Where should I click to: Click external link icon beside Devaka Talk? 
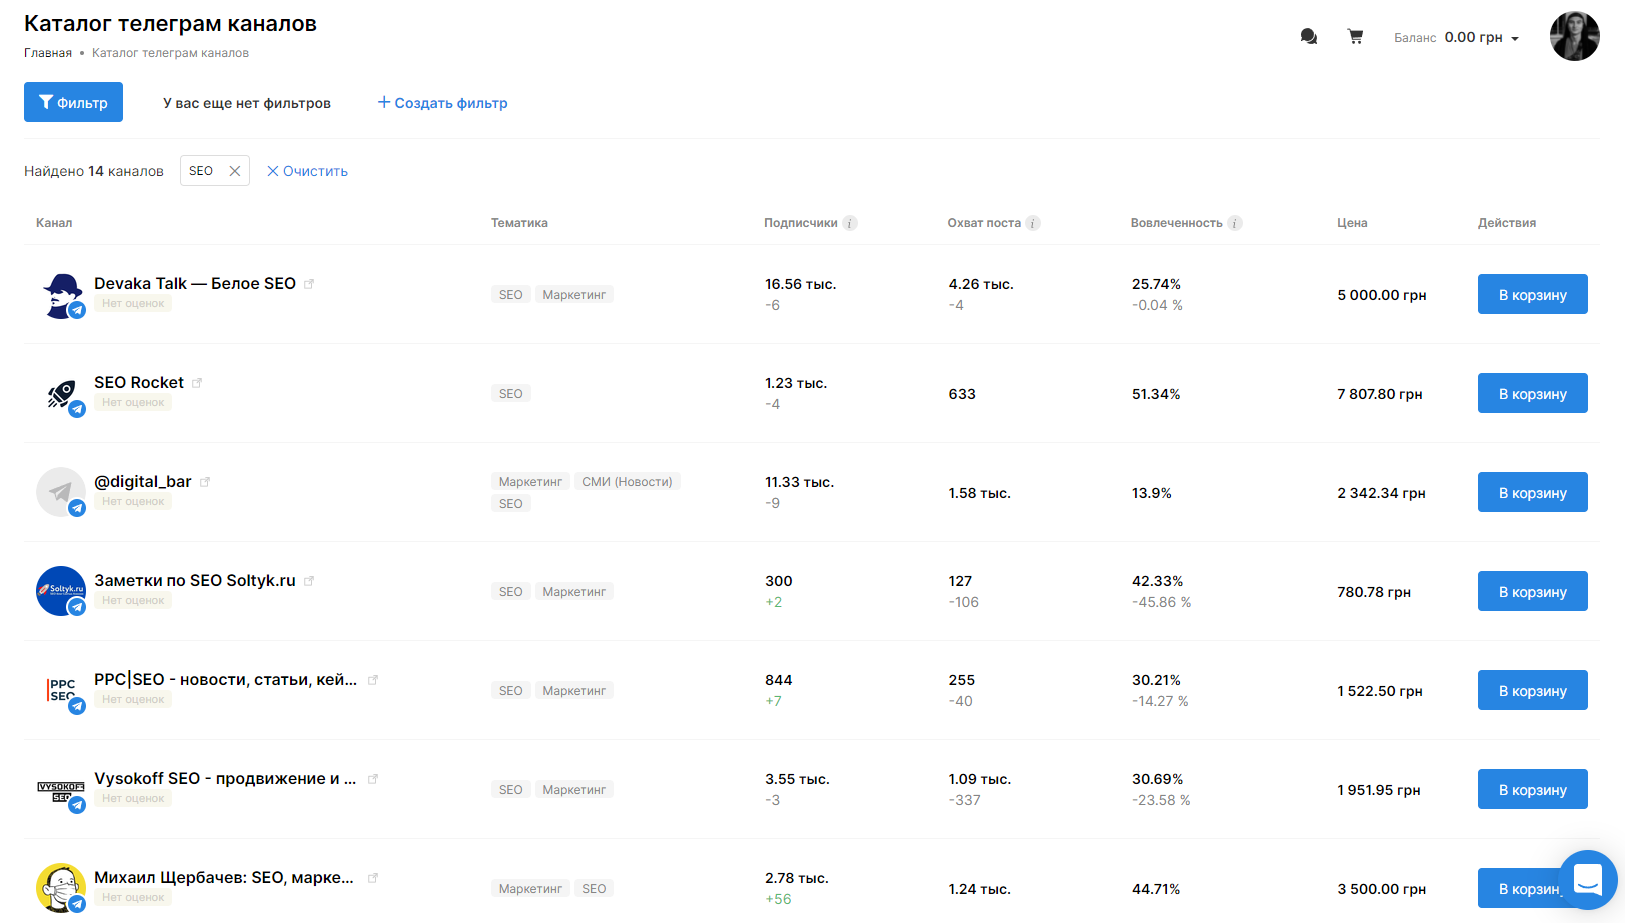coord(309,284)
